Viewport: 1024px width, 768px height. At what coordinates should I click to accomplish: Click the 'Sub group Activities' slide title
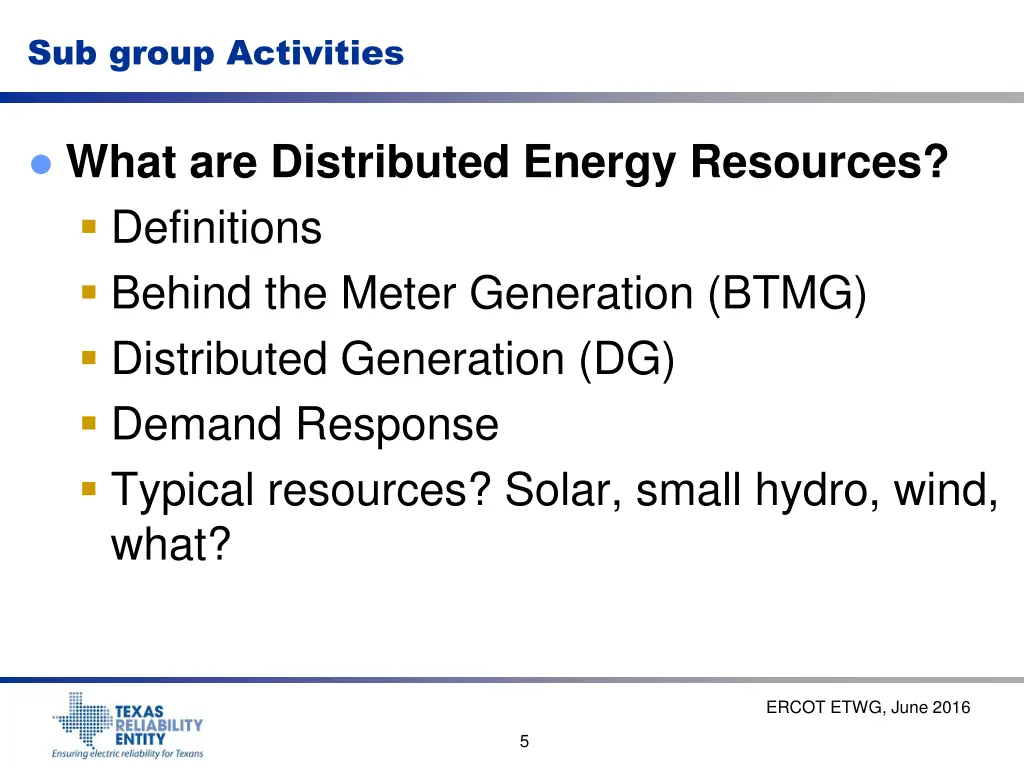tap(216, 54)
